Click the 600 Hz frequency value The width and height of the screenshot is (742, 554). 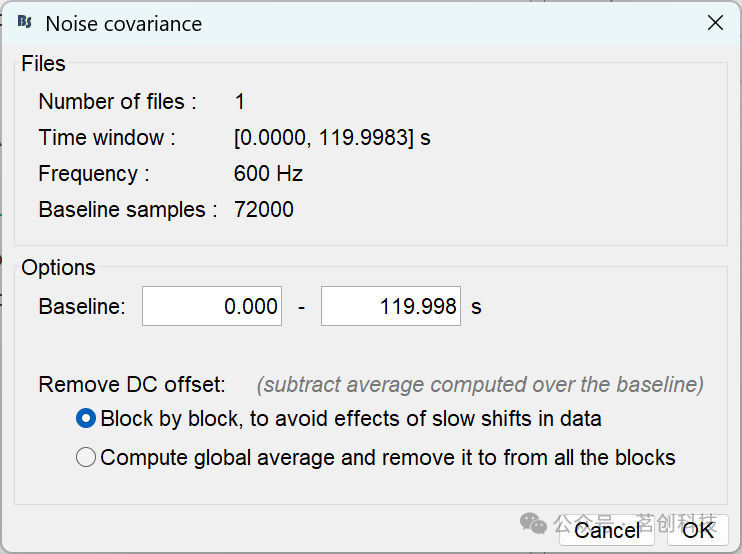pyautogui.click(x=268, y=174)
